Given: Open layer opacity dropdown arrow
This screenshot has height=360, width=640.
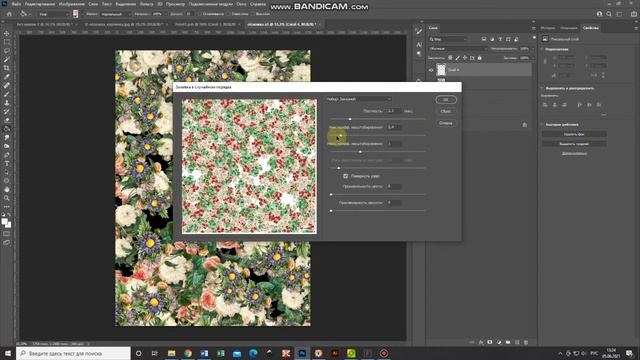Looking at the screenshot, I should (533, 49).
